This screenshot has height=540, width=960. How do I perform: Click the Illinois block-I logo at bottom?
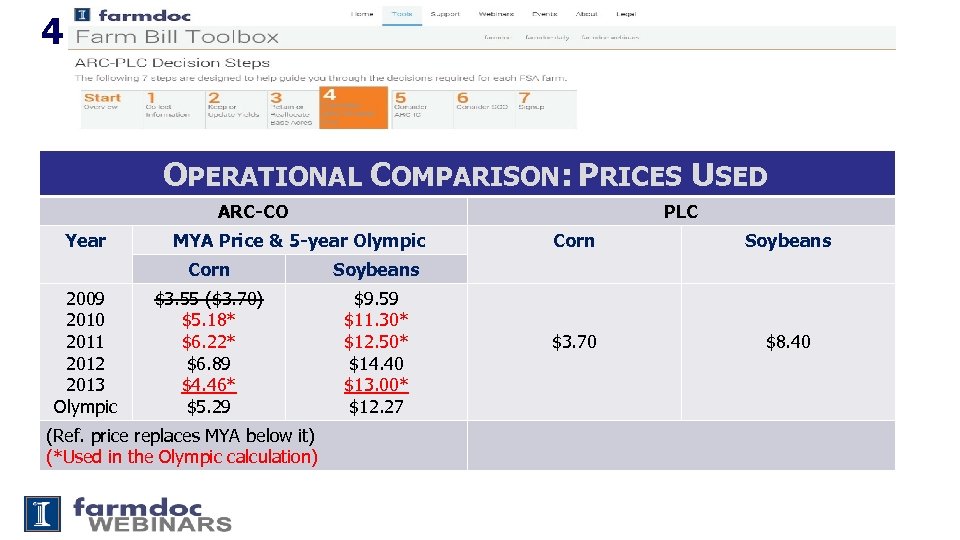click(x=42, y=513)
